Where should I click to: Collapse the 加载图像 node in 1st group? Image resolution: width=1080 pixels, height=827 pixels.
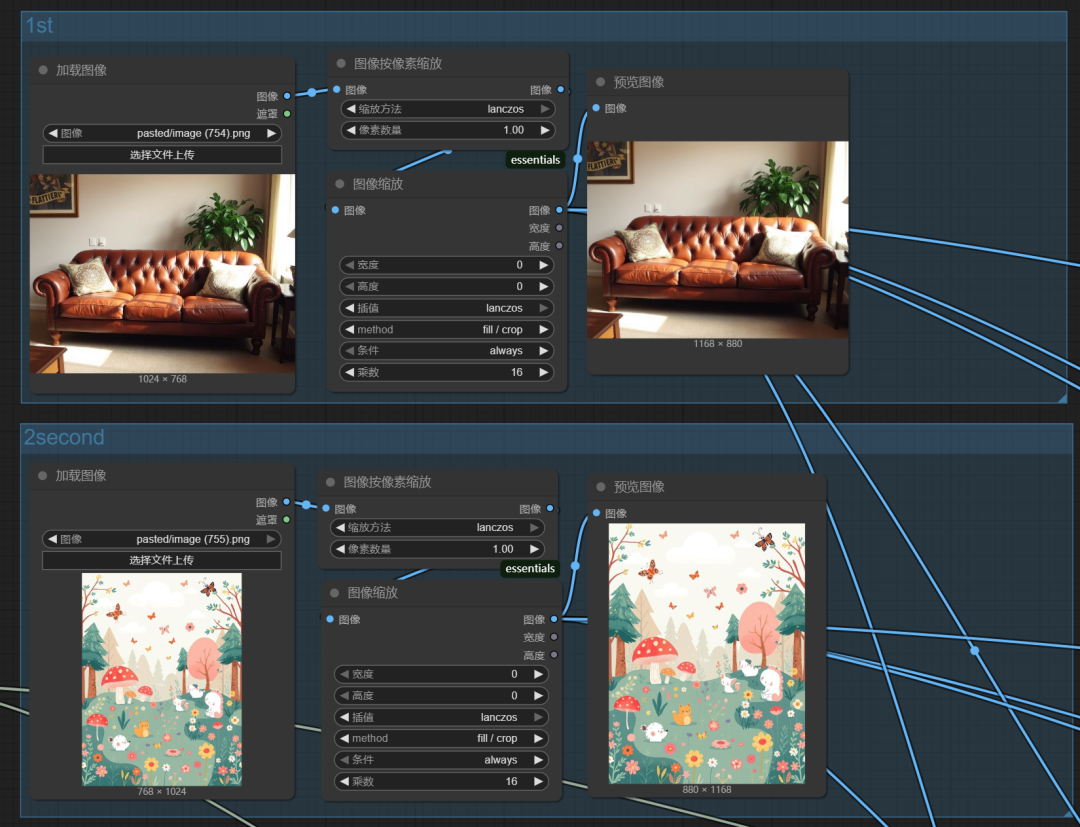click(x=43, y=70)
